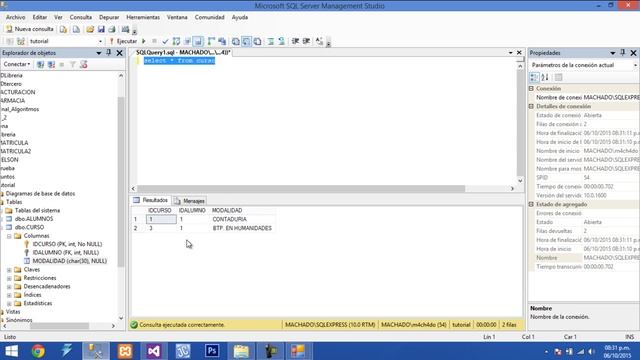Click the decrease indent icon in SQL toolbar
The width and height of the screenshot is (640, 360).
coord(295,41)
